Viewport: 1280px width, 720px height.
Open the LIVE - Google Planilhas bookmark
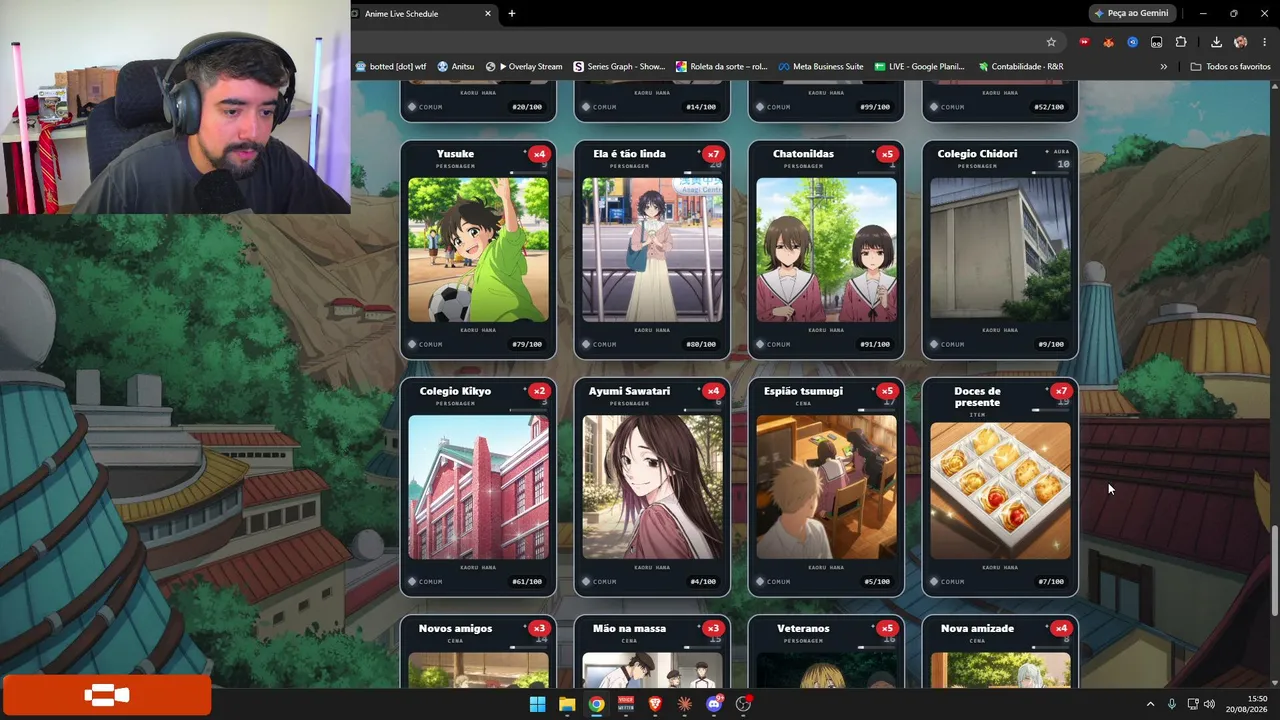tap(919, 67)
